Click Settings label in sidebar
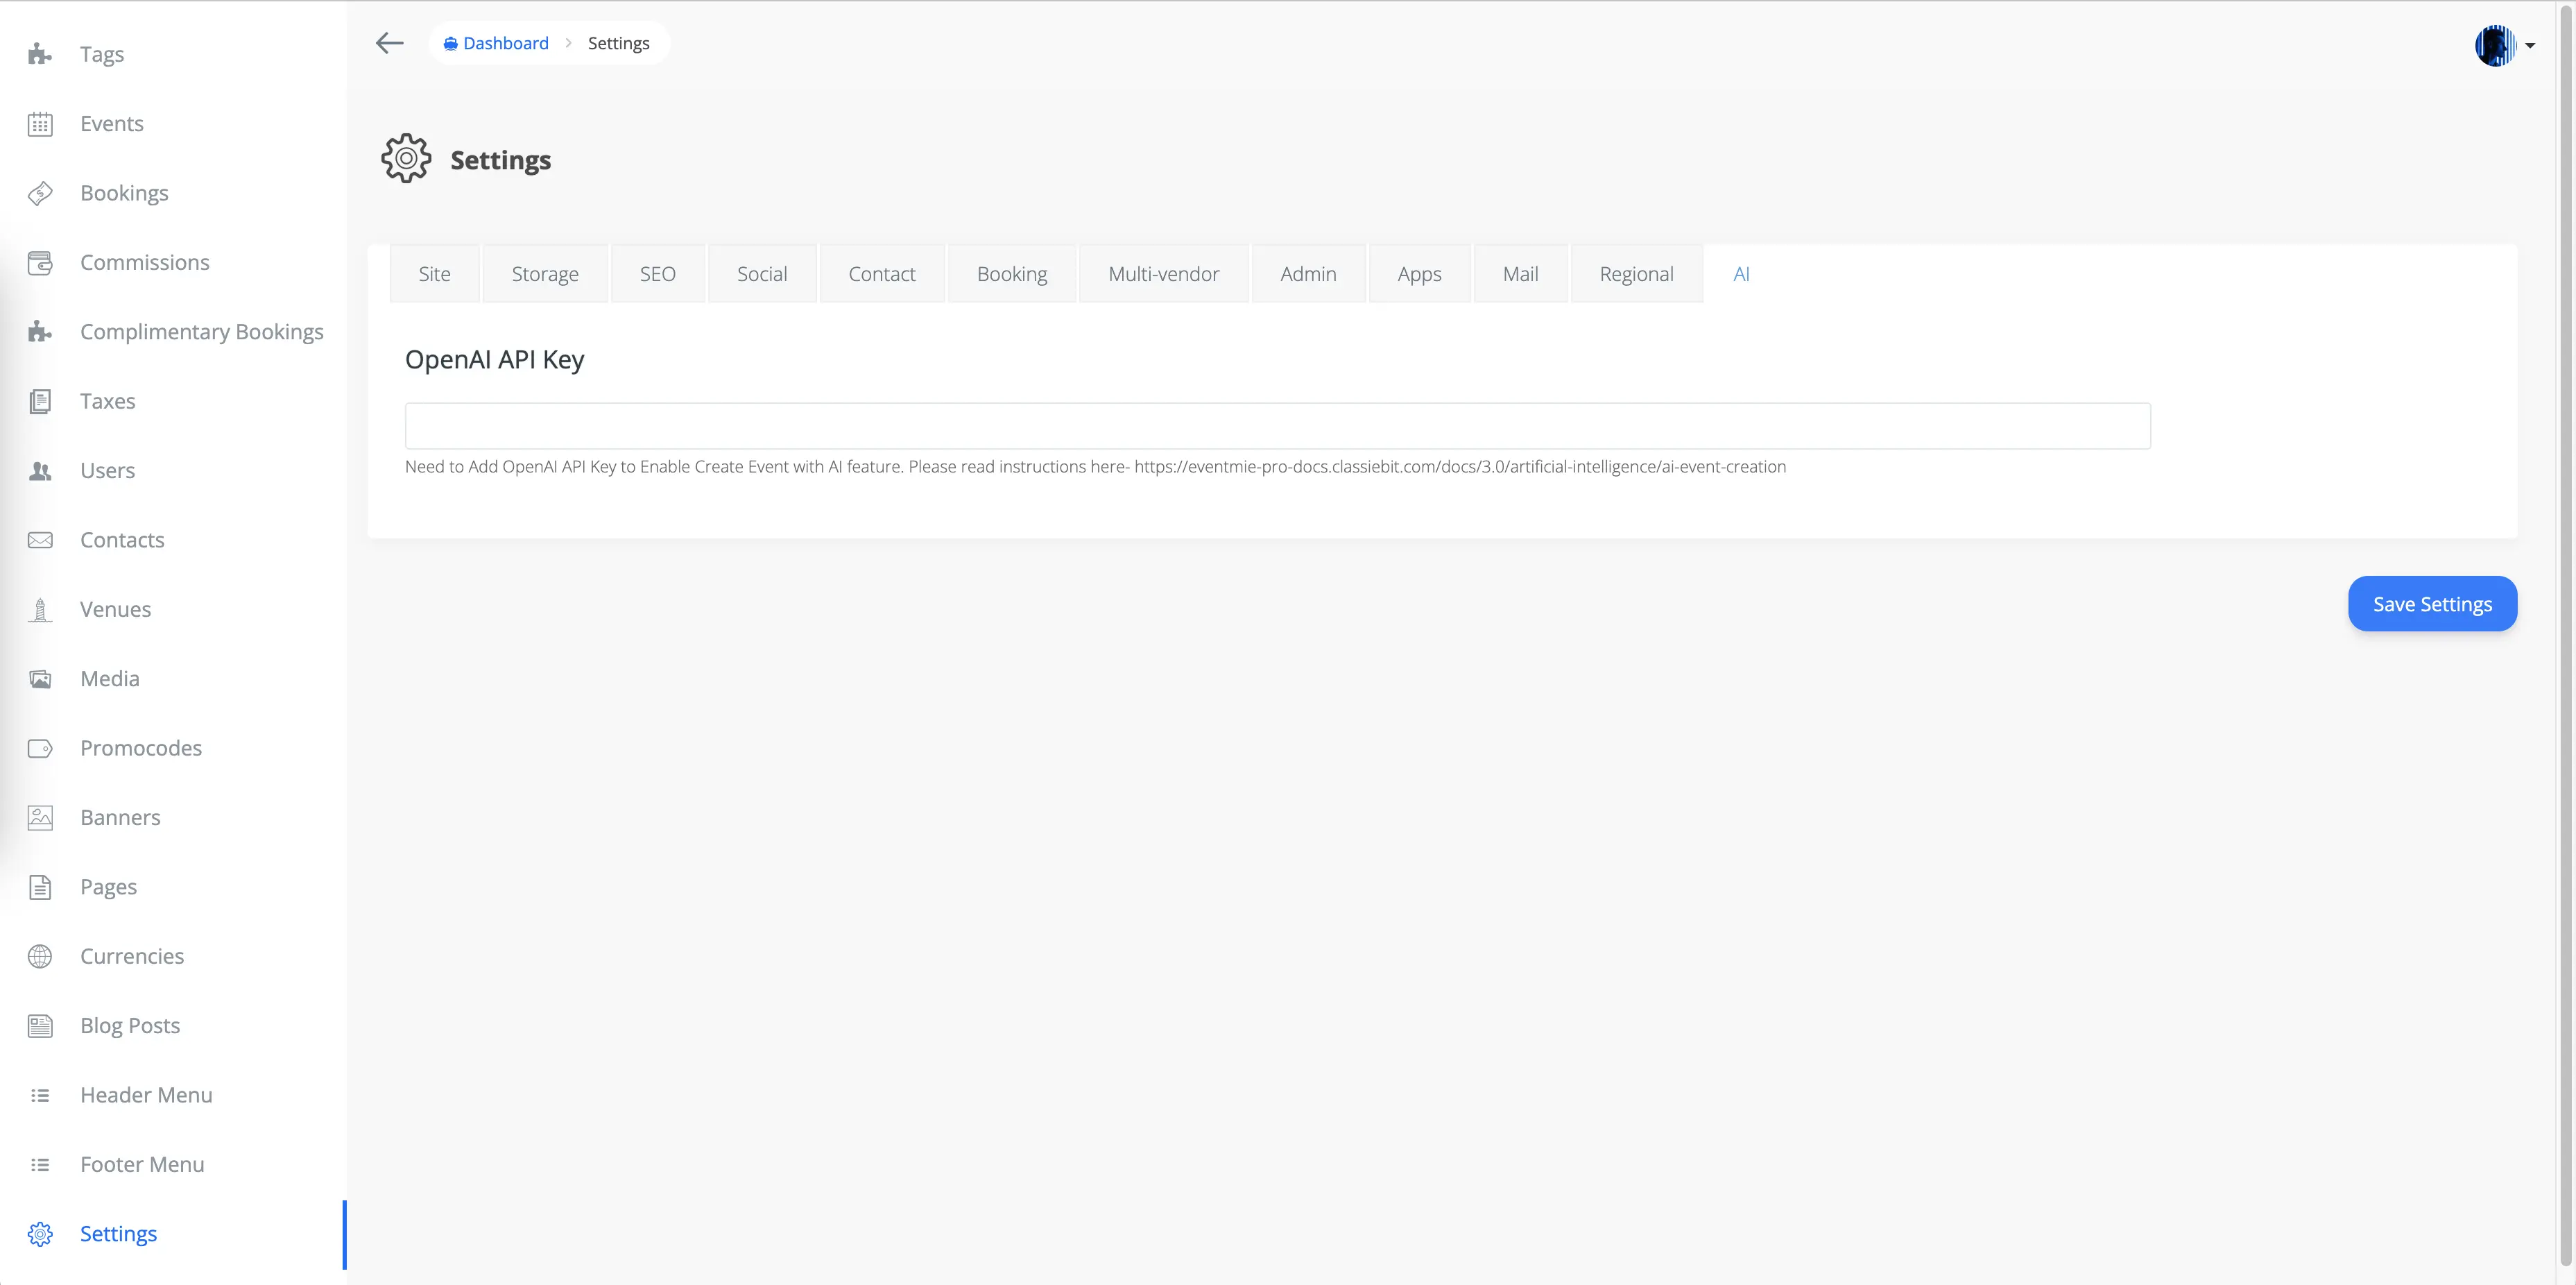 coord(119,1234)
